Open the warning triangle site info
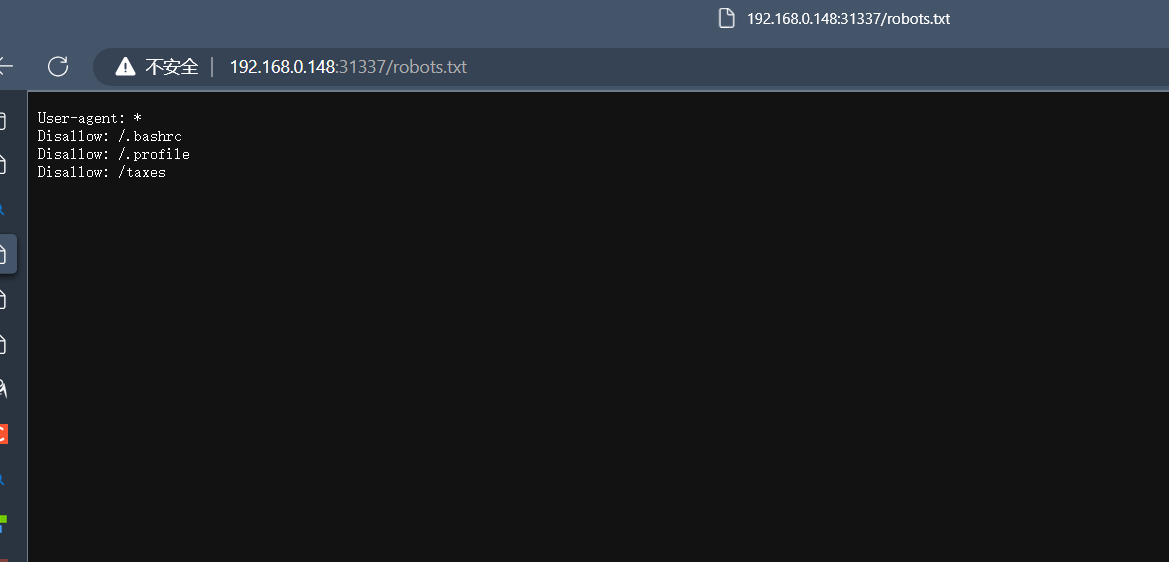1169x562 pixels. (x=125, y=67)
